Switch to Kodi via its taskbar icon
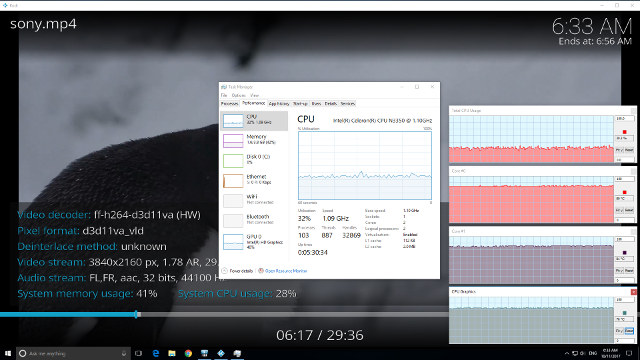 click(x=221, y=353)
